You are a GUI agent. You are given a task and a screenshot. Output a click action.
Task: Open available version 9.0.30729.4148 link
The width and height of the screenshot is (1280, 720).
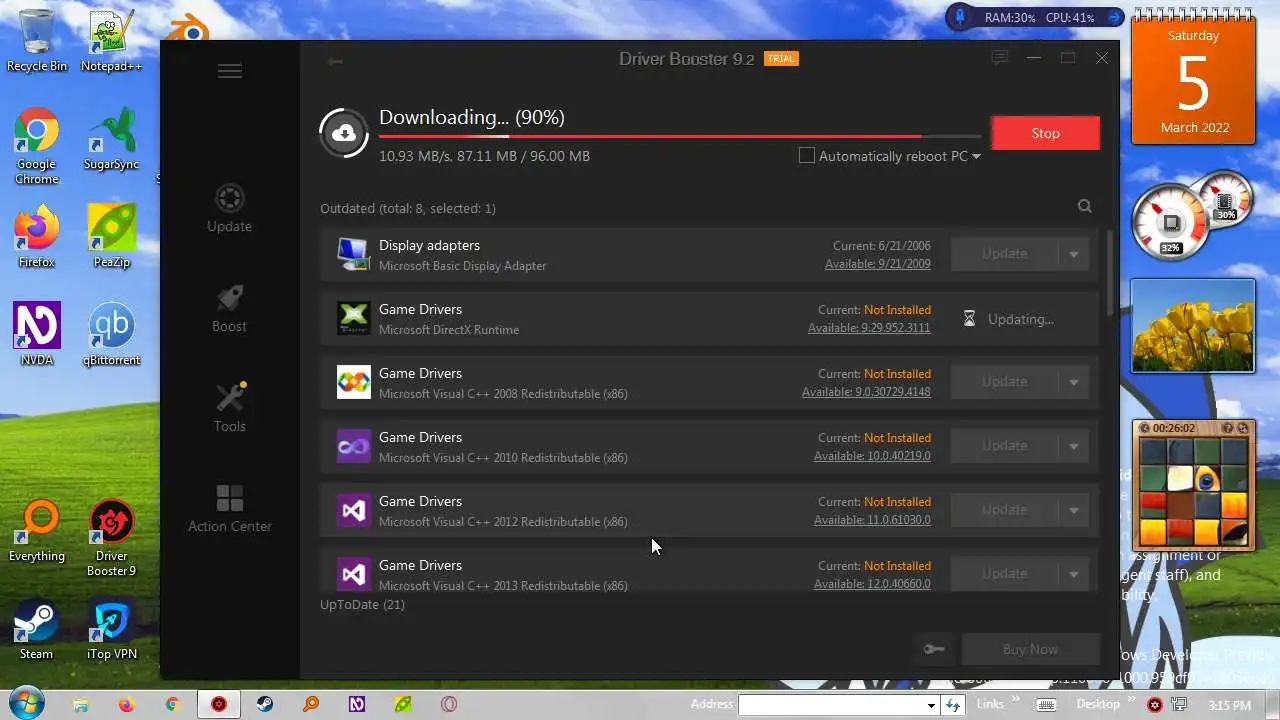[866, 393]
